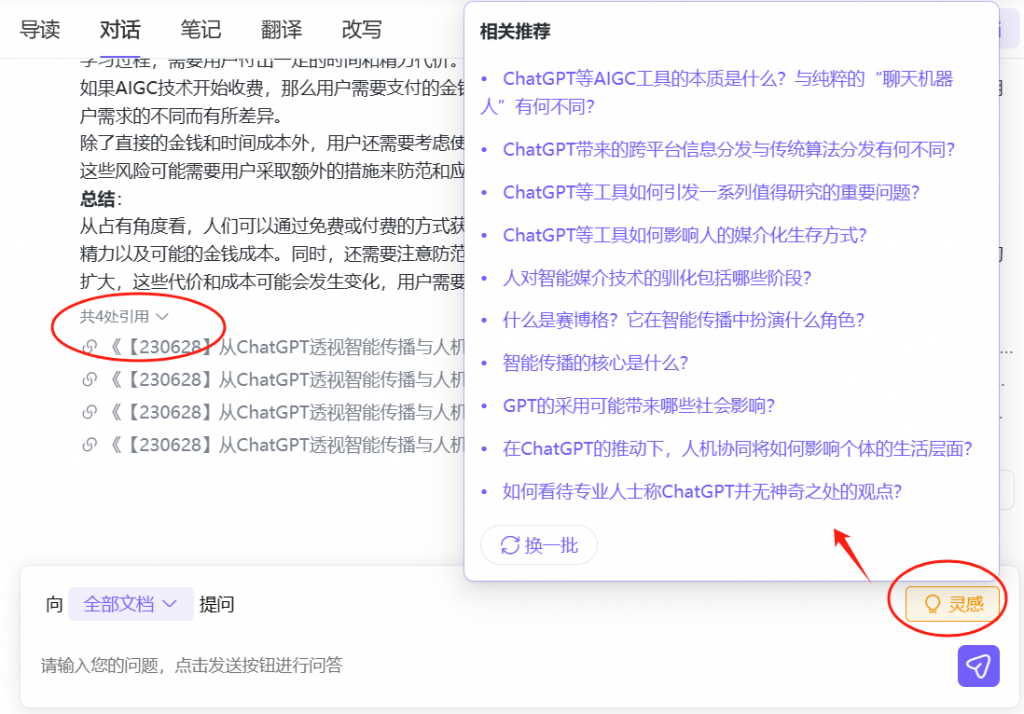Open the second 【230628】 citation text
This screenshot has width=1024, height=714.
pyautogui.click(x=285, y=380)
